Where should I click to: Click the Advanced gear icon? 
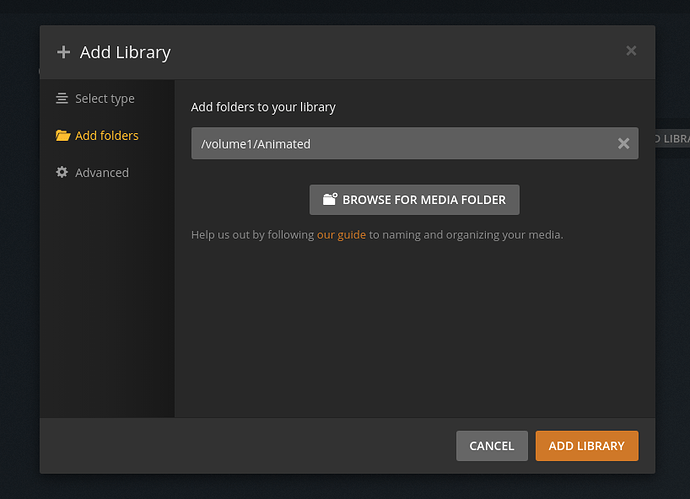(62, 172)
